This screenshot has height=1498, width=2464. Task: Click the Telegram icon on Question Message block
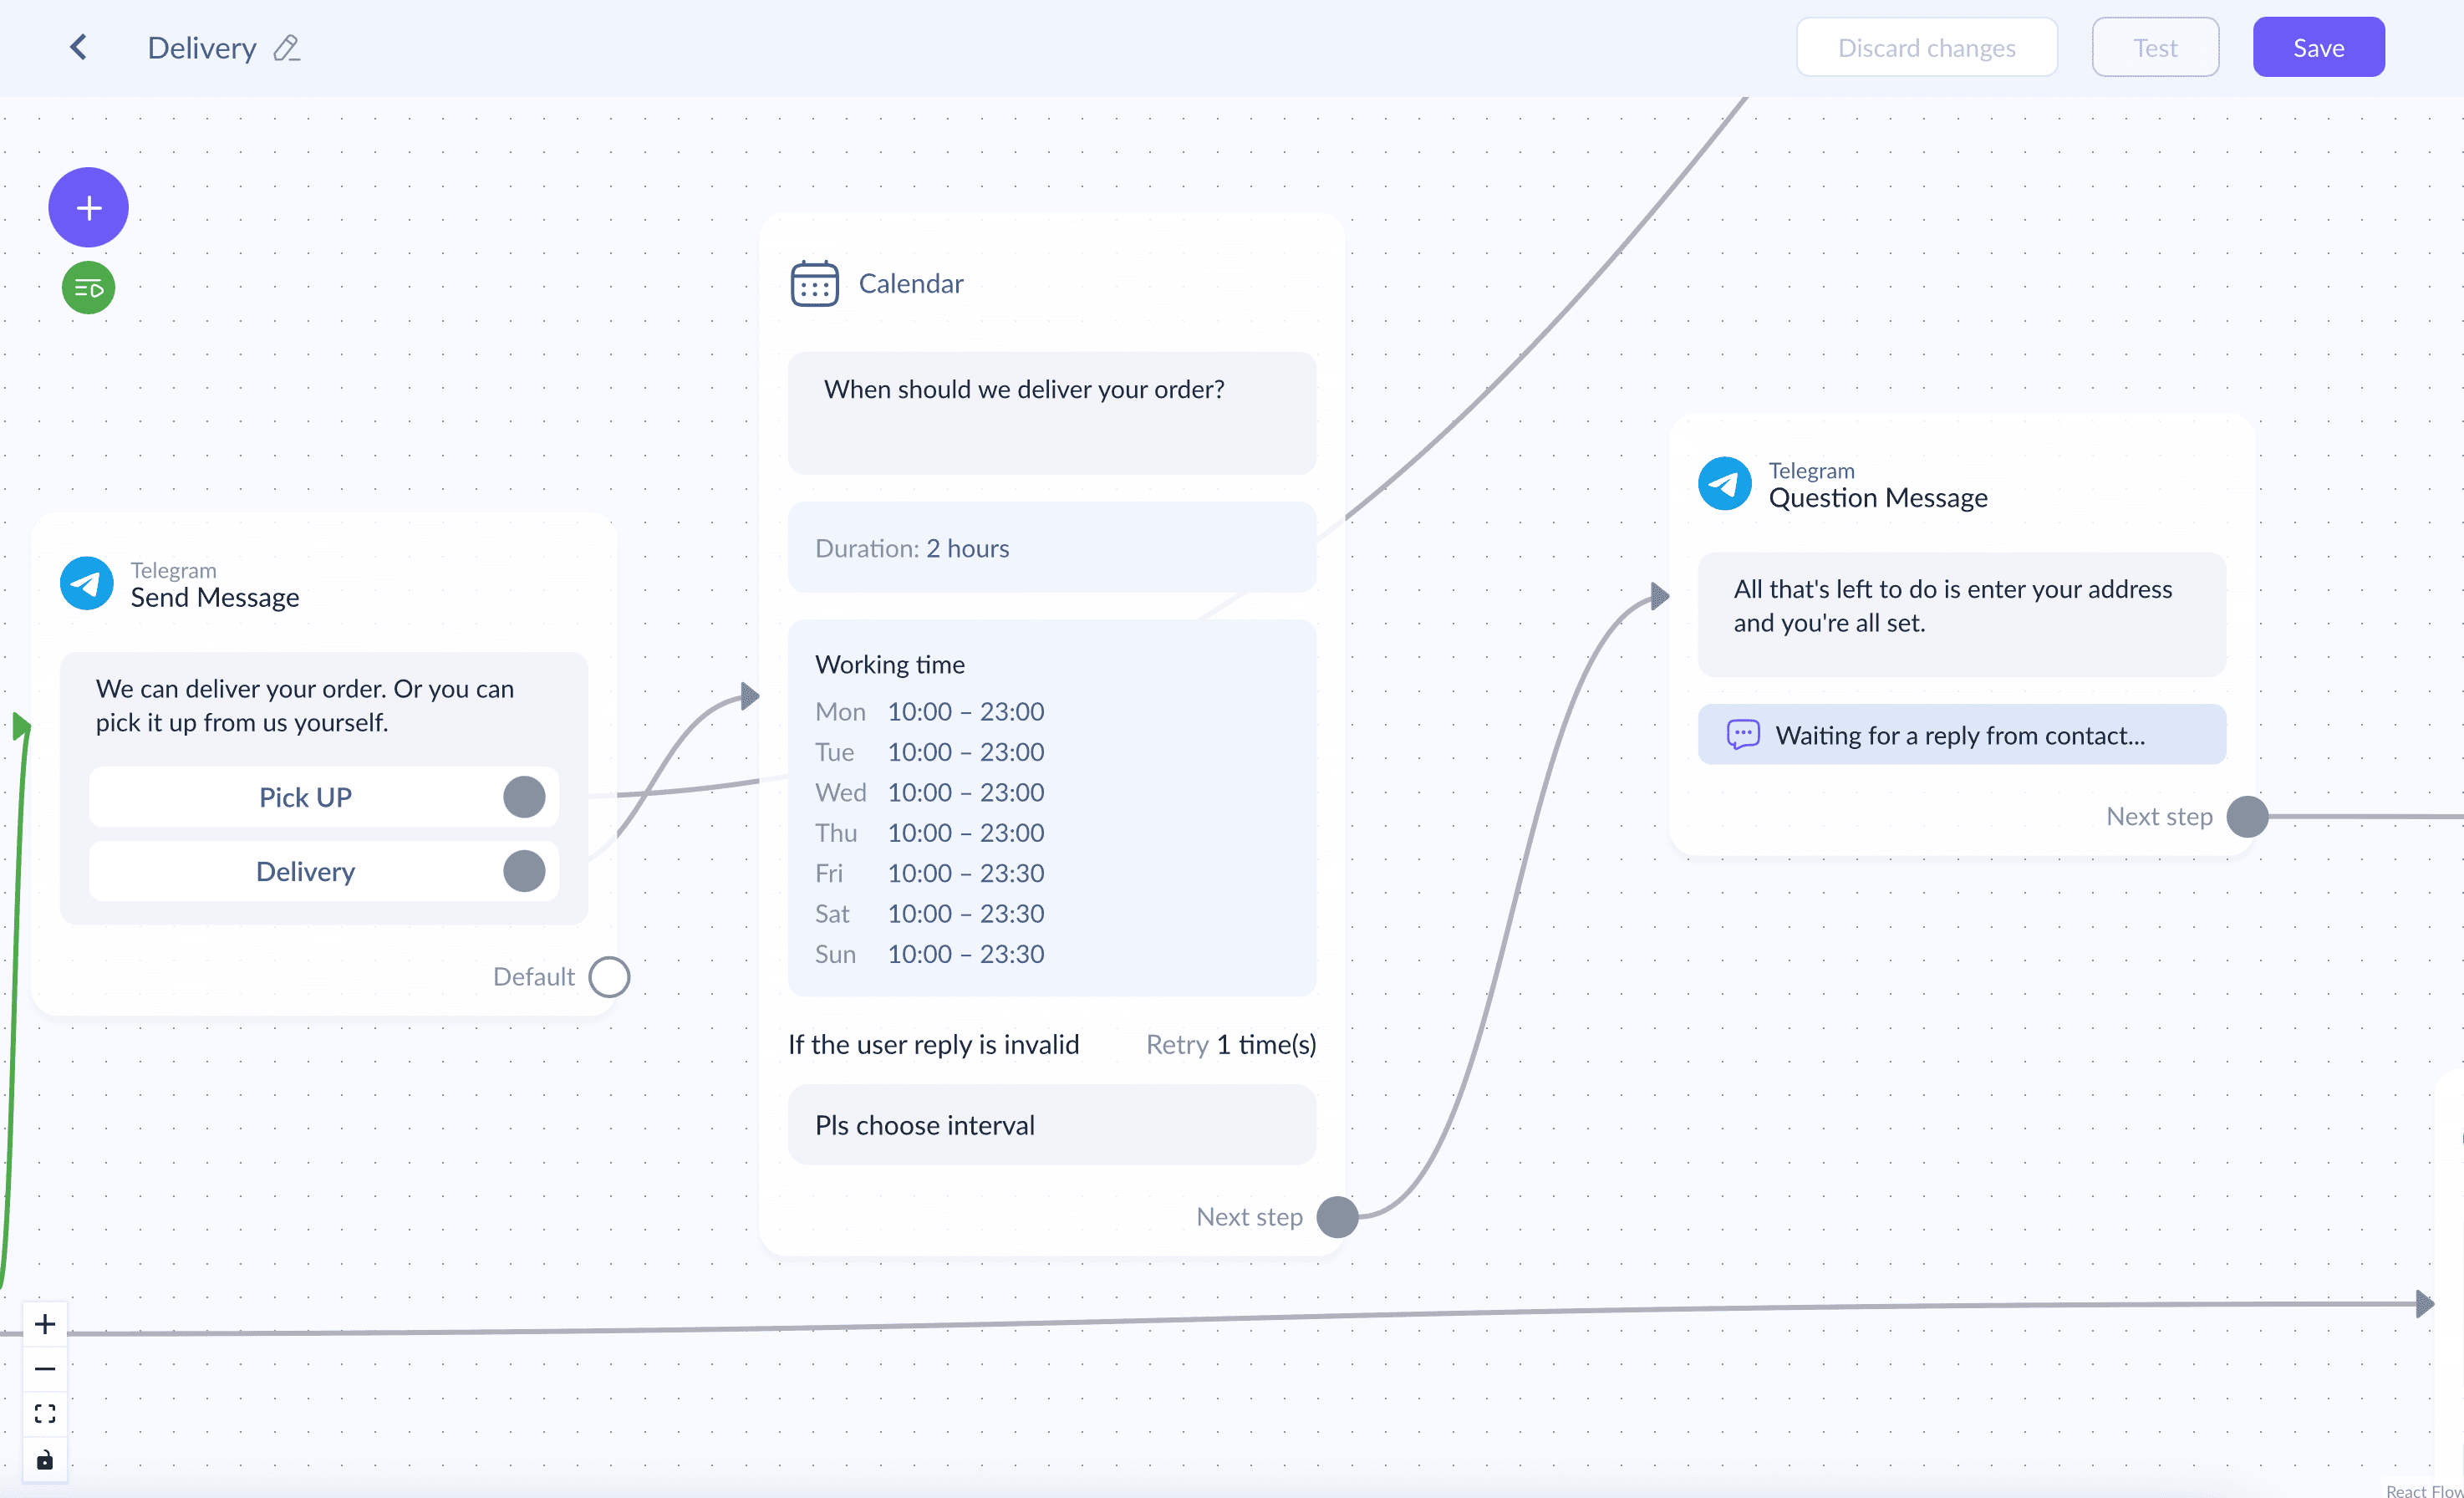1724,483
